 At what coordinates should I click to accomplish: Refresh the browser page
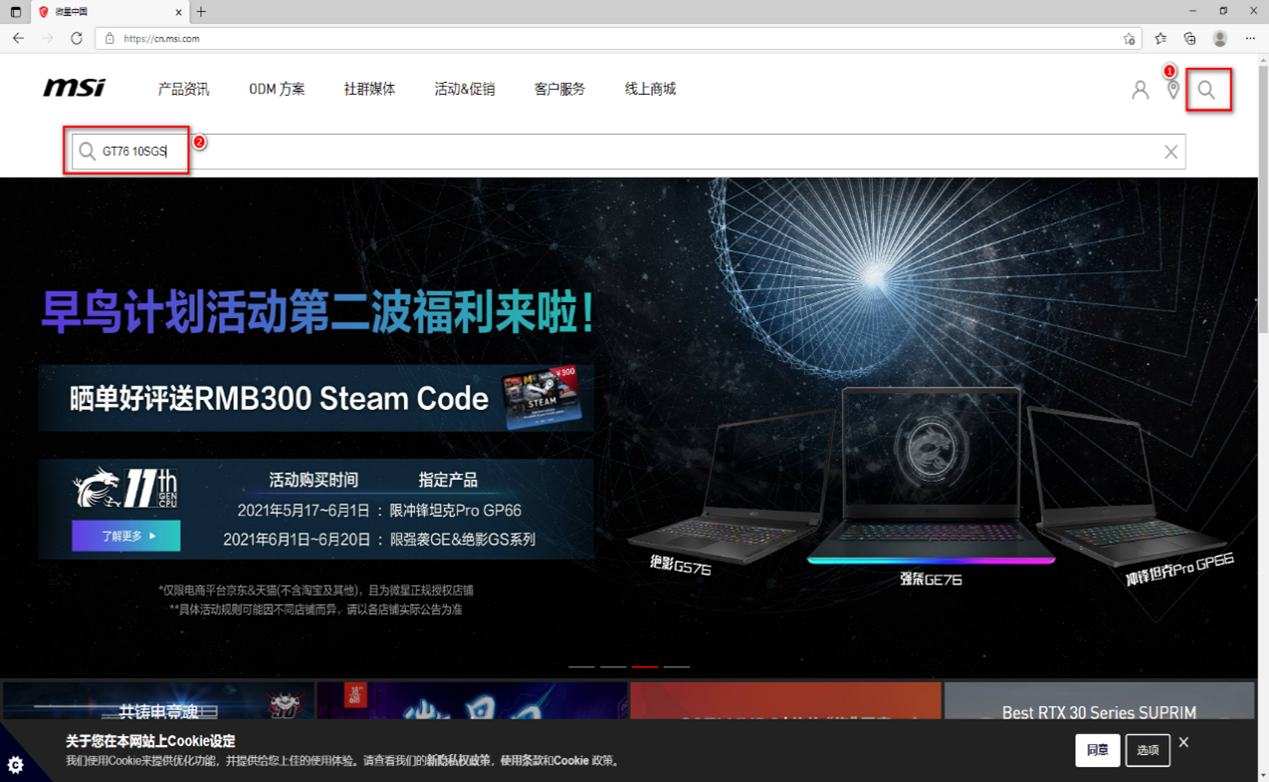coord(76,38)
